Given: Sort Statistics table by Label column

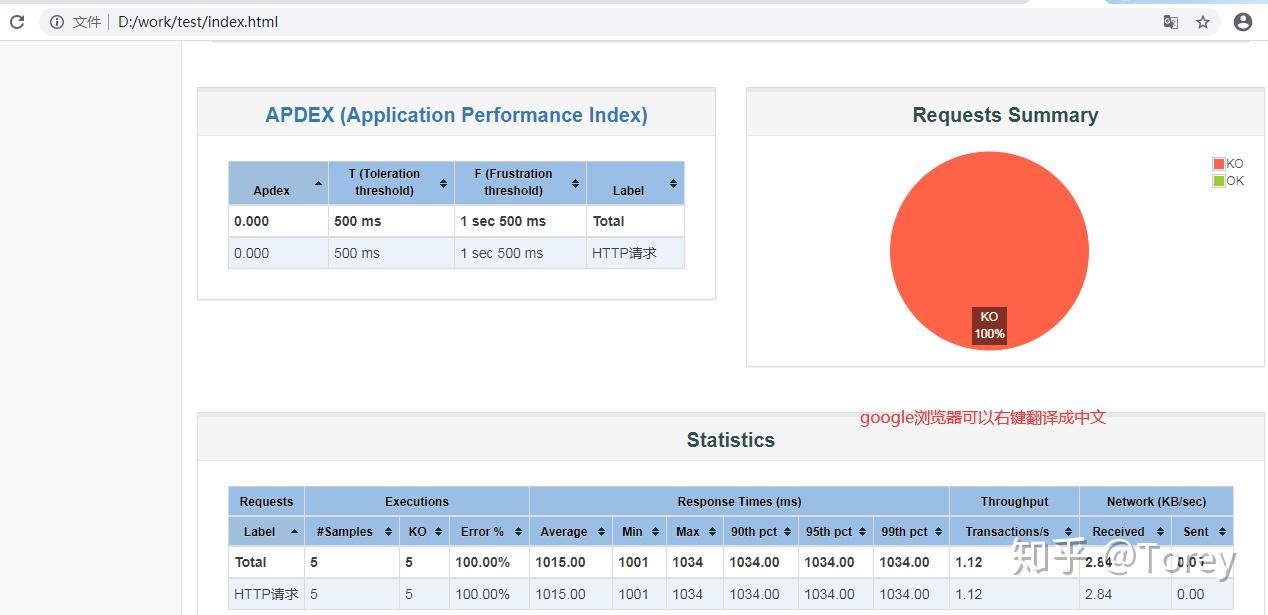Looking at the screenshot, I should (266, 531).
